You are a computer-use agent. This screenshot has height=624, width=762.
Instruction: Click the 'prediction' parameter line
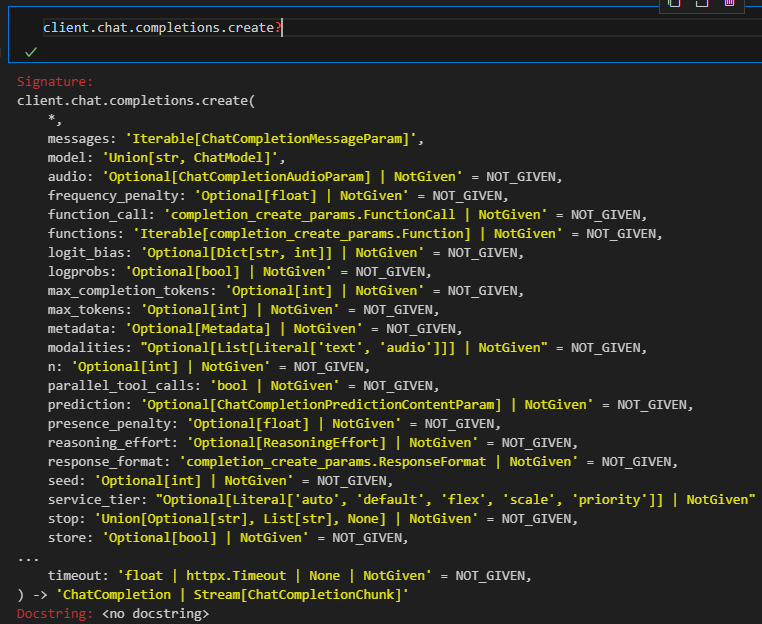click(x=370, y=405)
